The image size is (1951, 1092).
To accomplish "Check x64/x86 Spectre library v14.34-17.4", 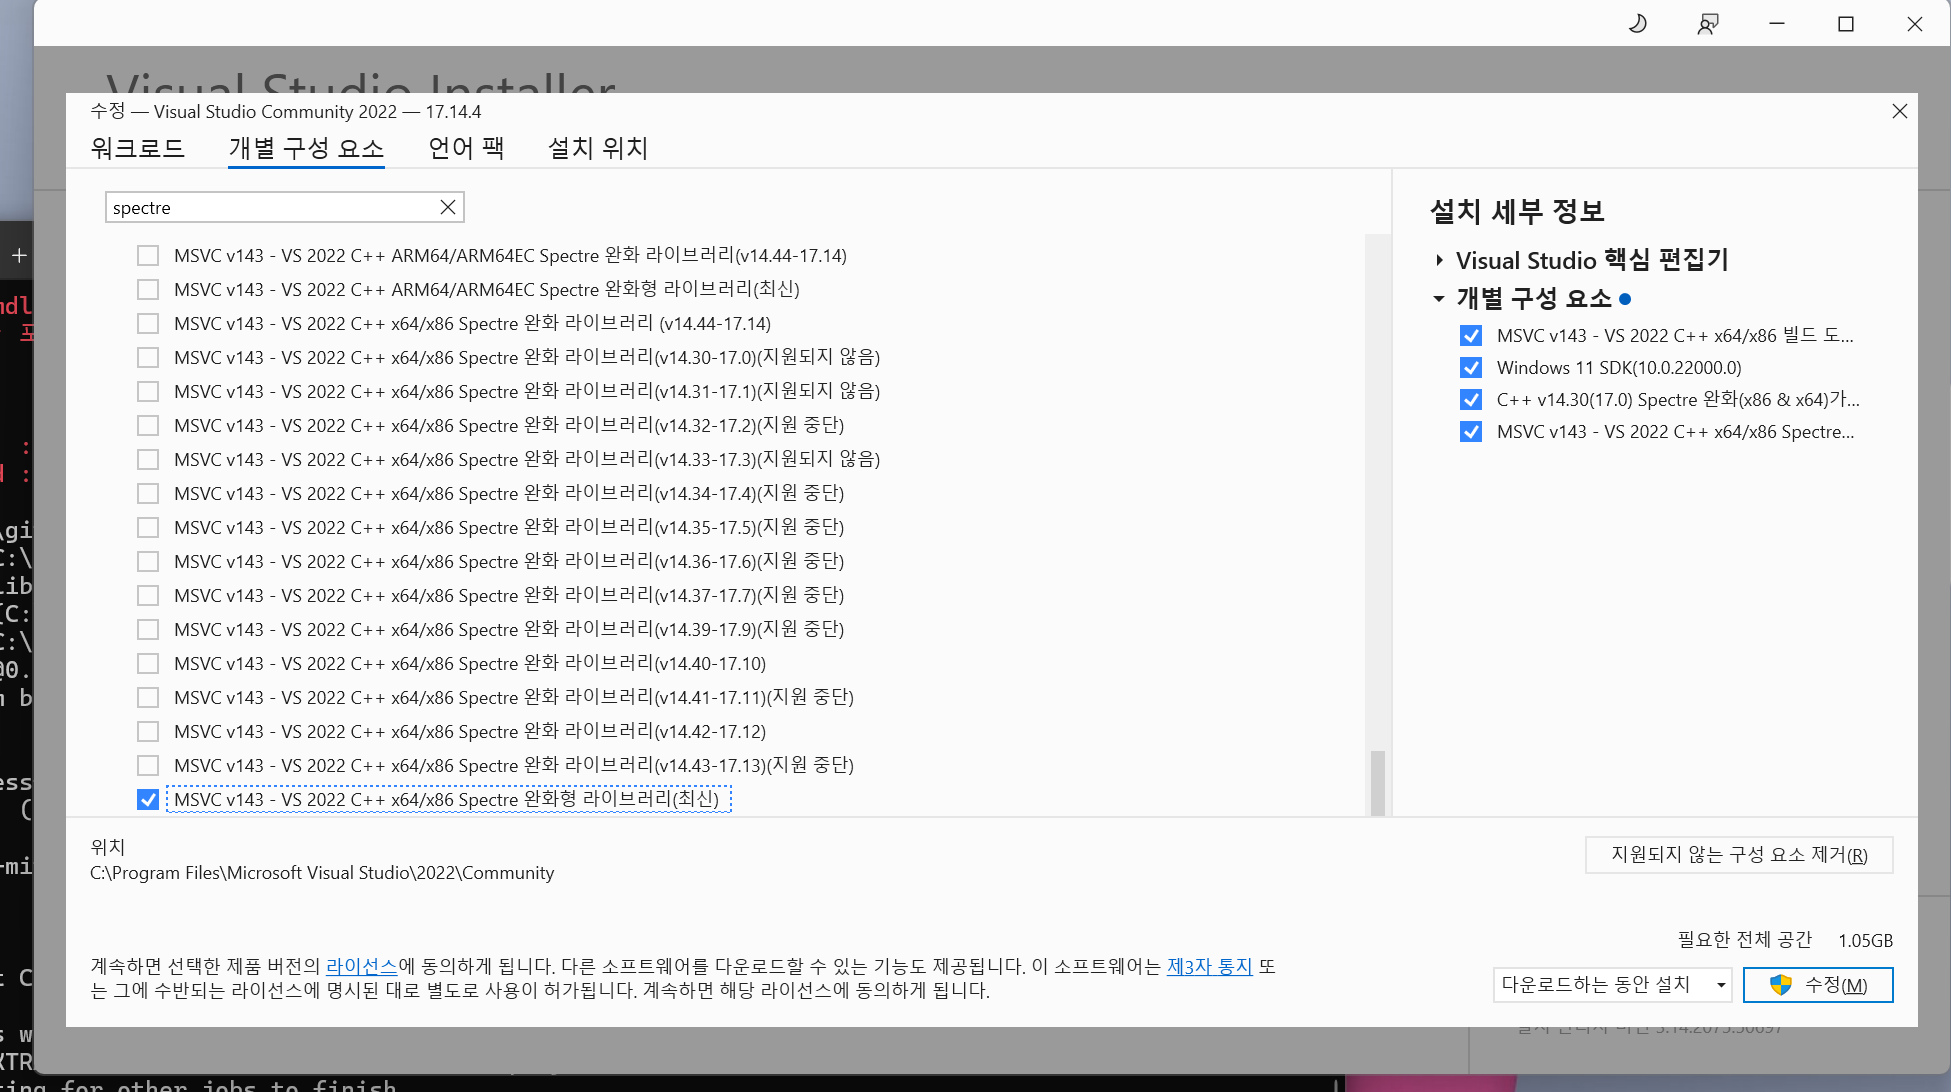I will [148, 494].
